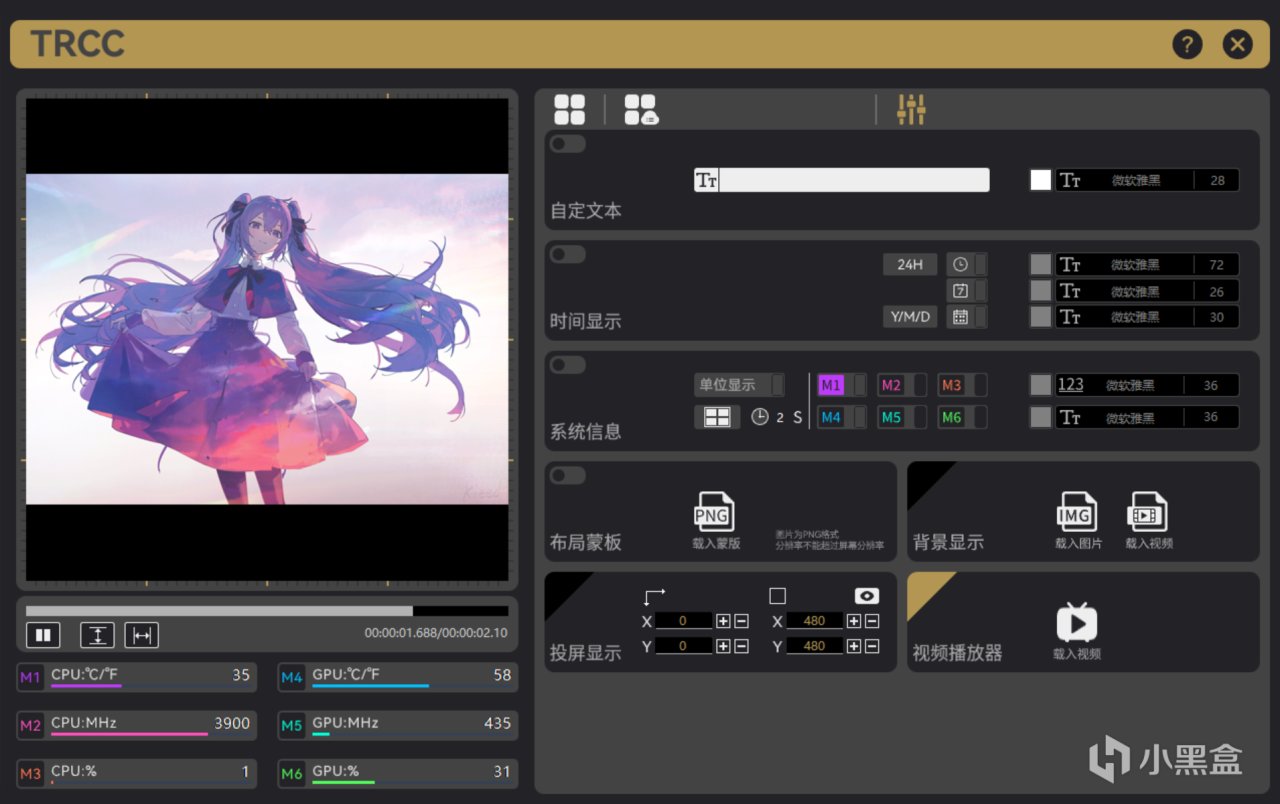Pause the video preview playback
Viewport: 1280px width, 804px height.
point(43,635)
